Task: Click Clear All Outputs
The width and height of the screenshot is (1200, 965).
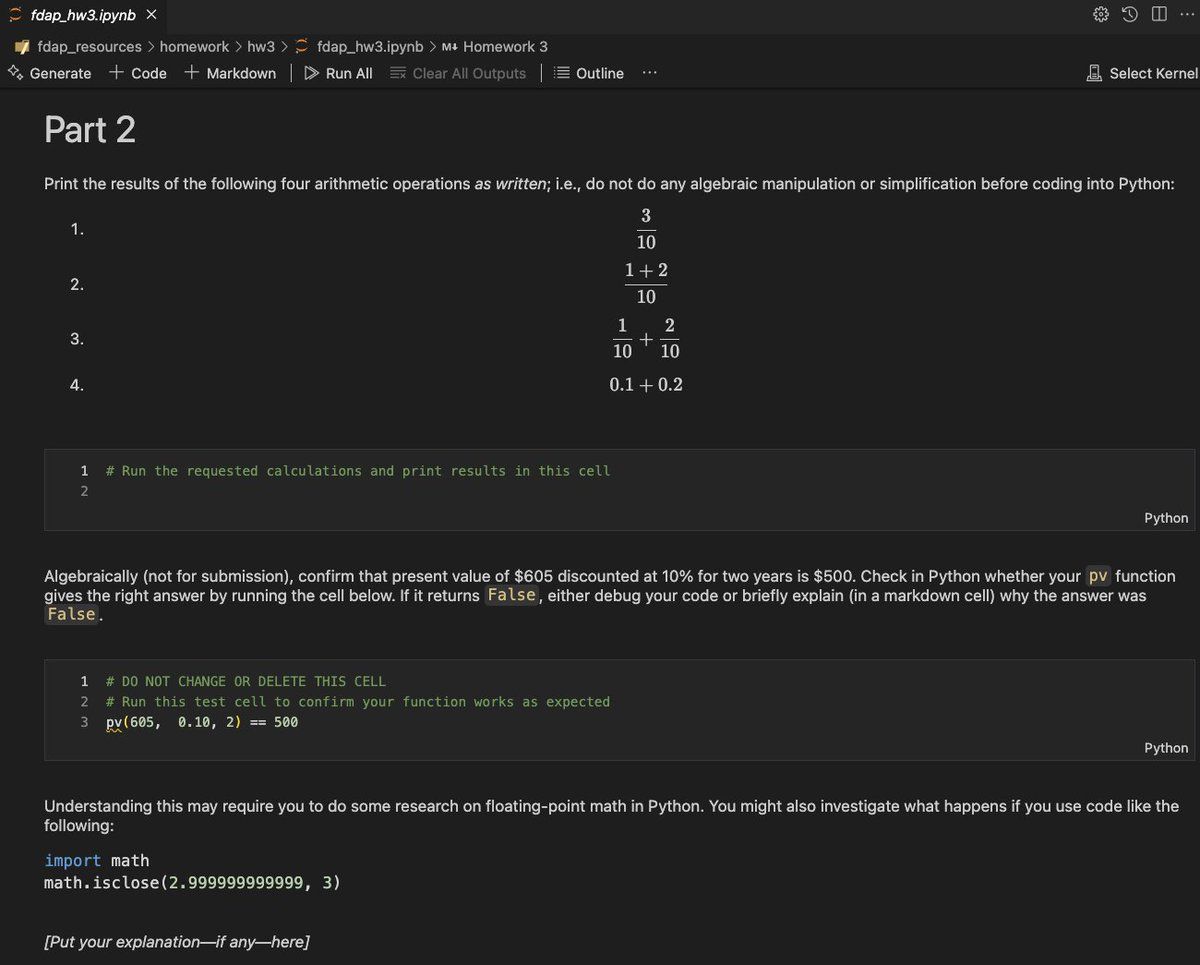Action: pyautogui.click(x=458, y=73)
